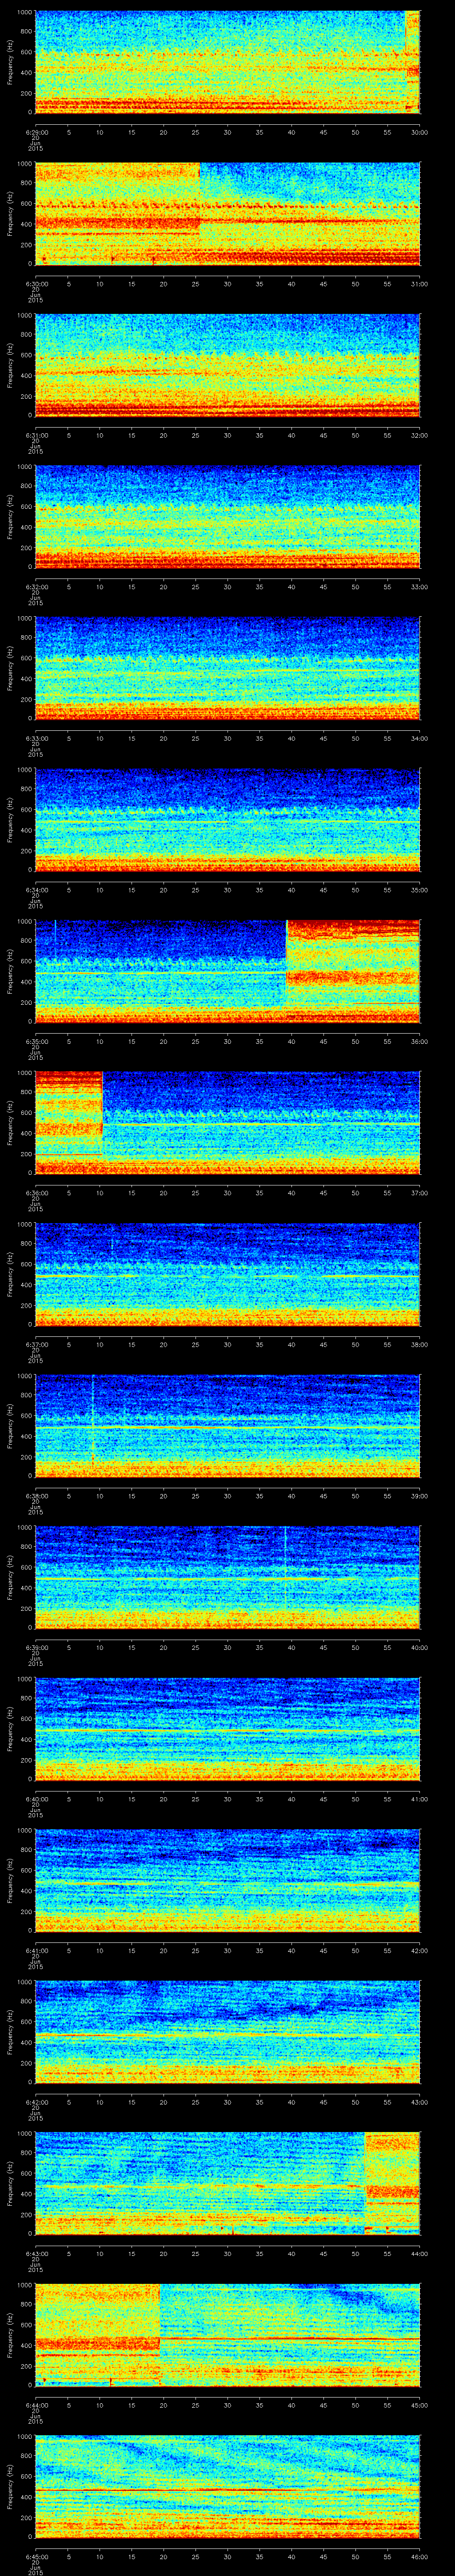Select the spectrogram panel starting at 6:40:00
Image resolution: width=455 pixels, height=2576 pixels.
point(227,1729)
